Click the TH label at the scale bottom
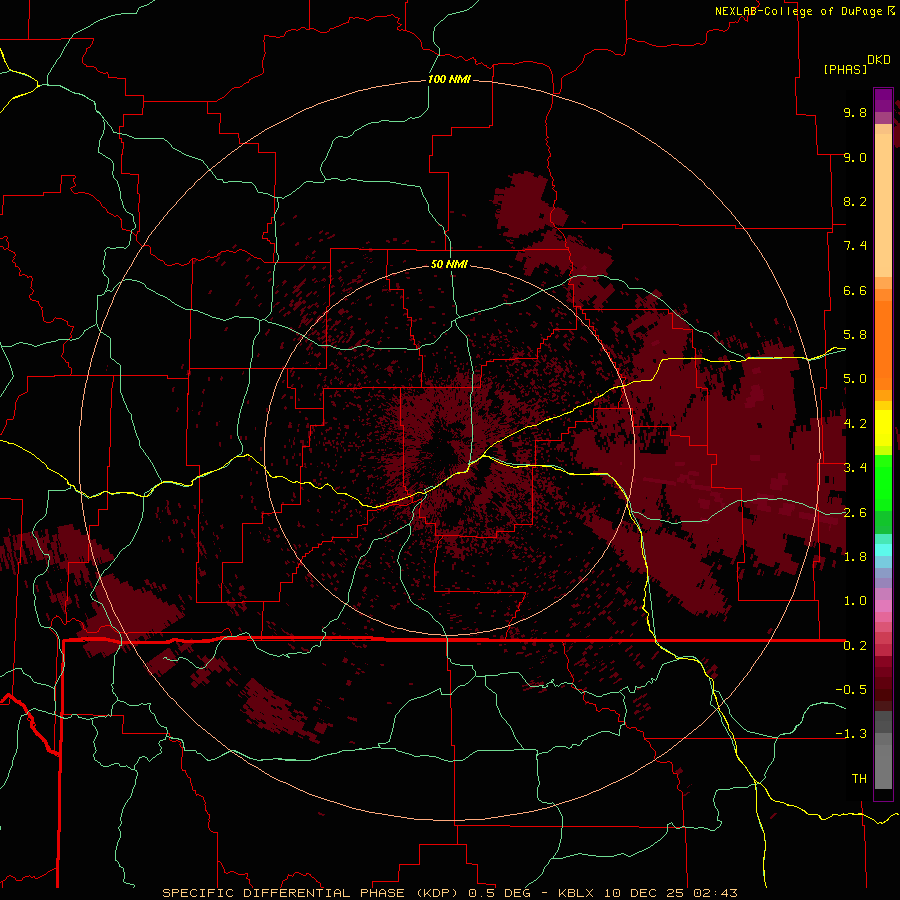900x900 pixels. (x=859, y=779)
